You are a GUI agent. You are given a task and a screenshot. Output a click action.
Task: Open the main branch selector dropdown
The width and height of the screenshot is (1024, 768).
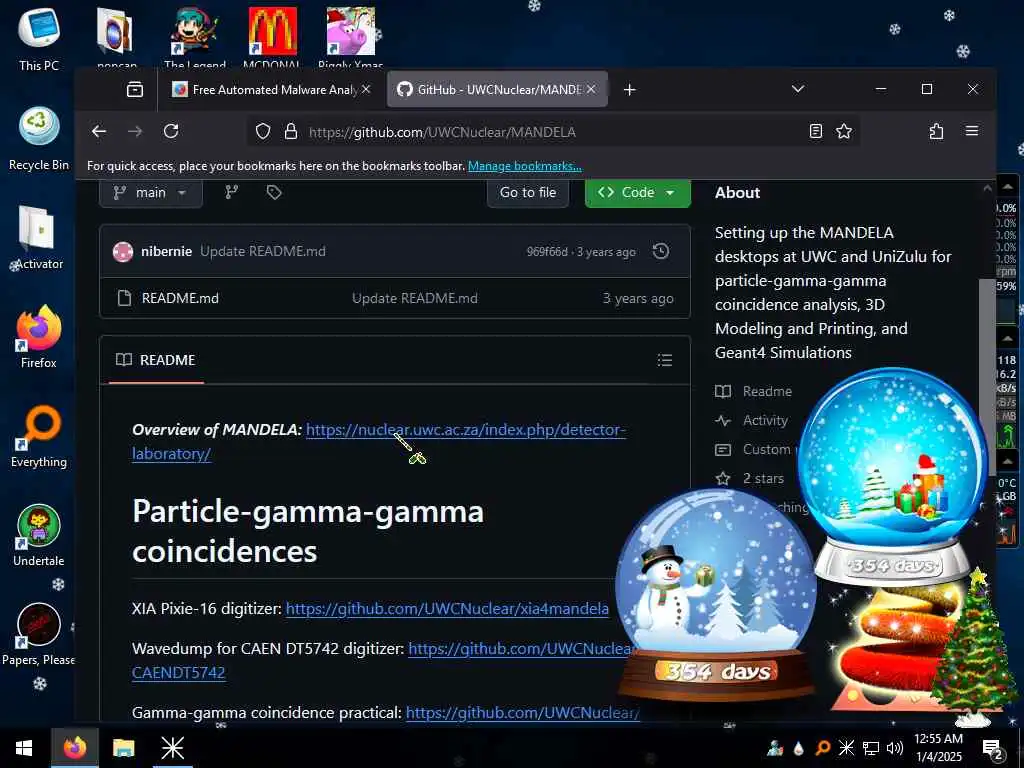coord(151,193)
